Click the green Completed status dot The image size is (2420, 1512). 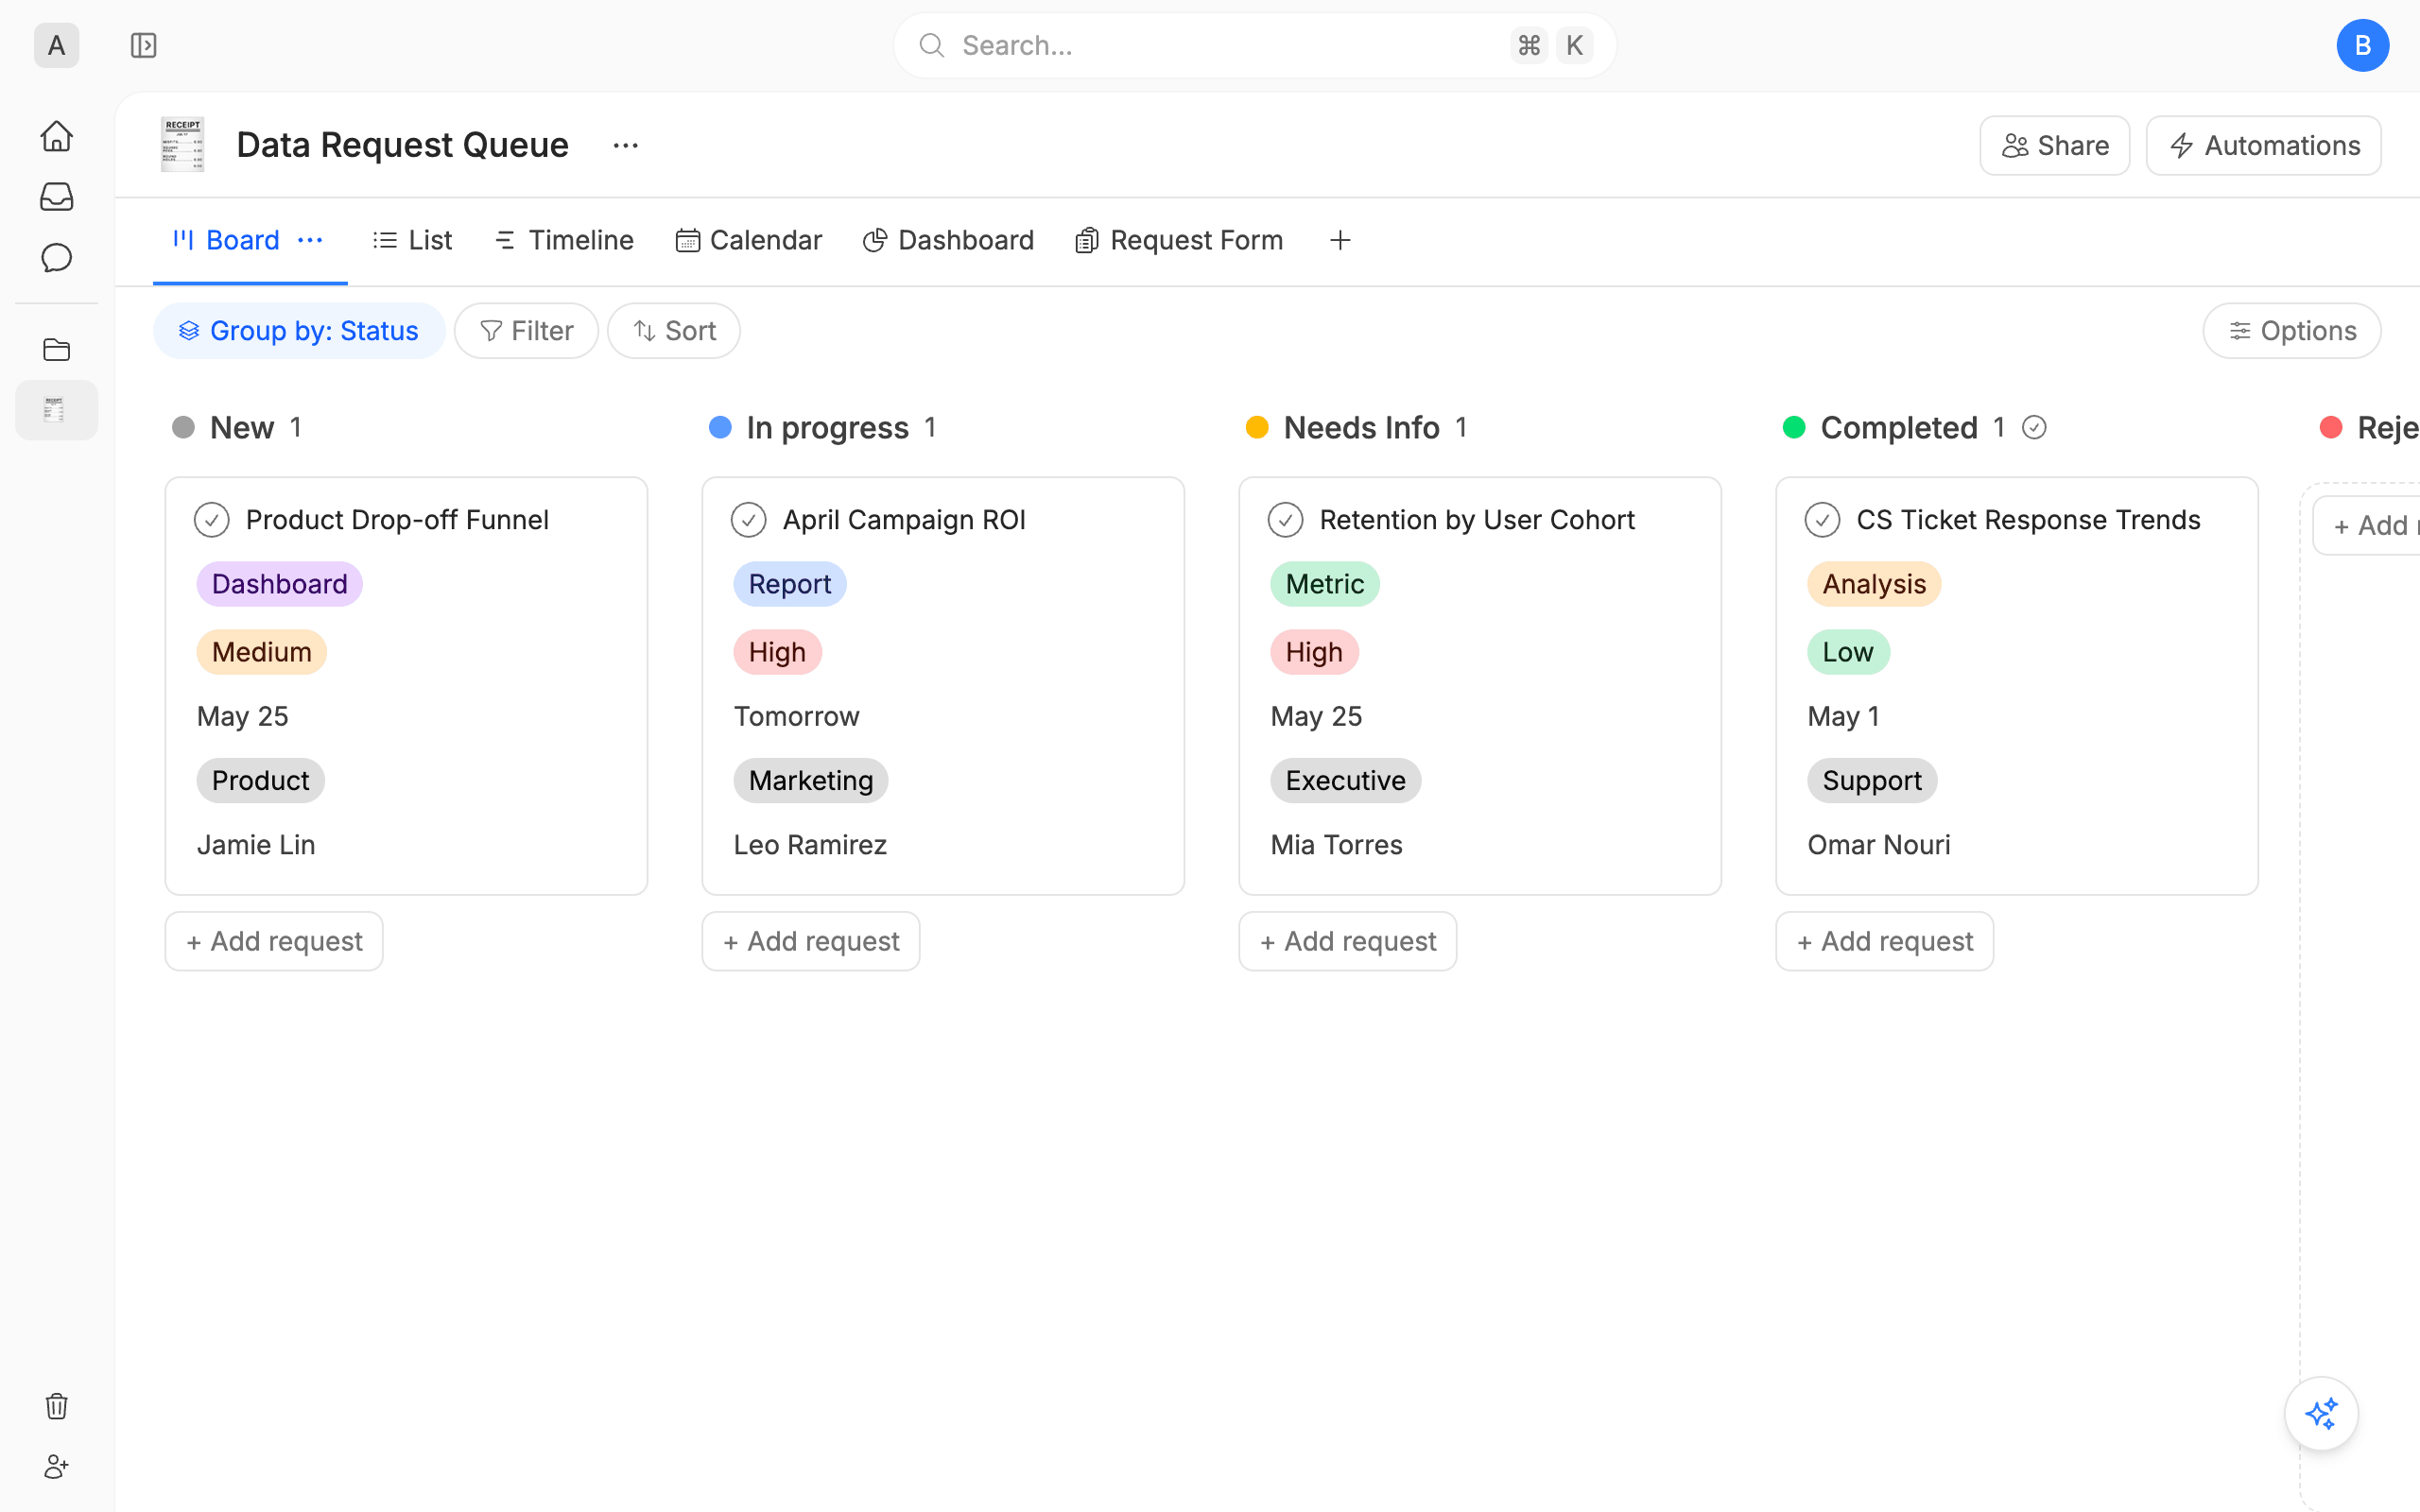point(1794,428)
